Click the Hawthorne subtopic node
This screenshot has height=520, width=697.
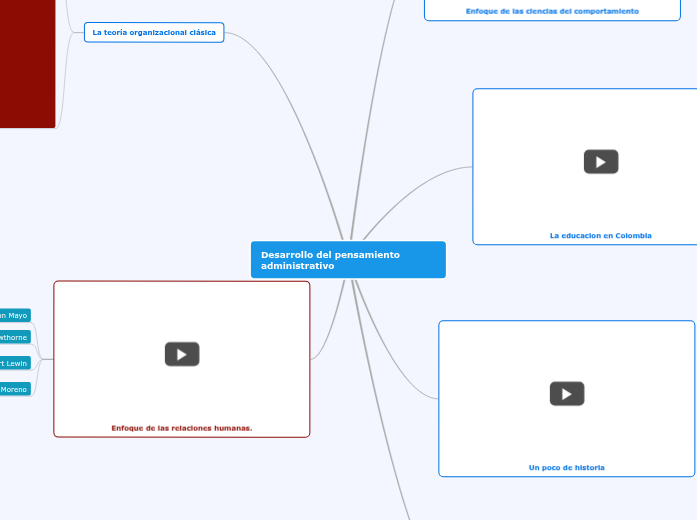coord(15,337)
